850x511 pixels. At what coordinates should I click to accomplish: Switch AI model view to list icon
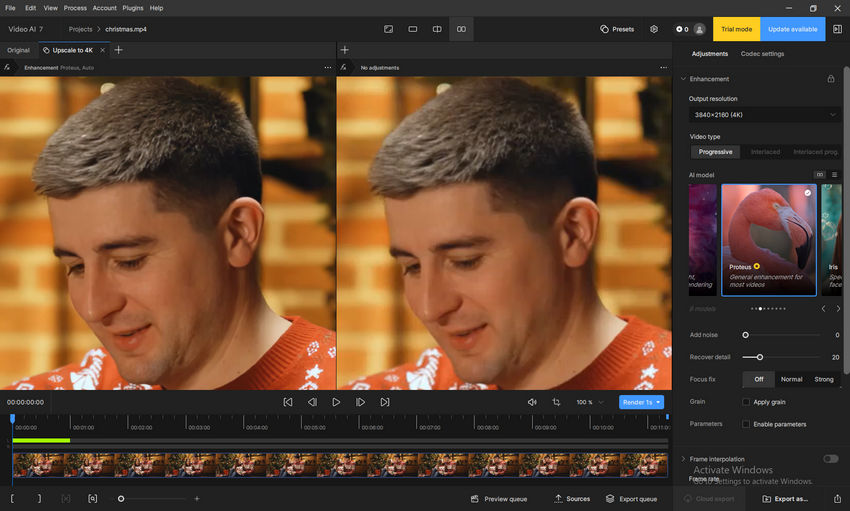[834, 174]
